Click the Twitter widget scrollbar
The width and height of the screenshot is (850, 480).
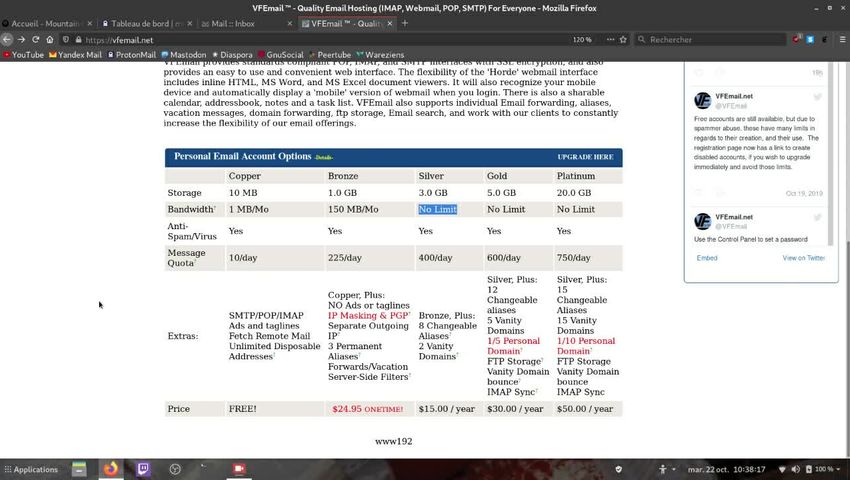[x=830, y=155]
